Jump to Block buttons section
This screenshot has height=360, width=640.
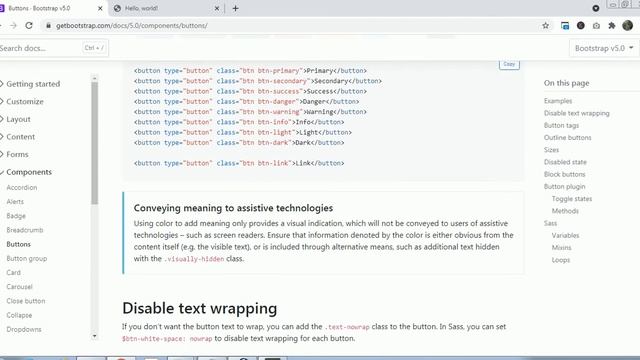click(564, 174)
